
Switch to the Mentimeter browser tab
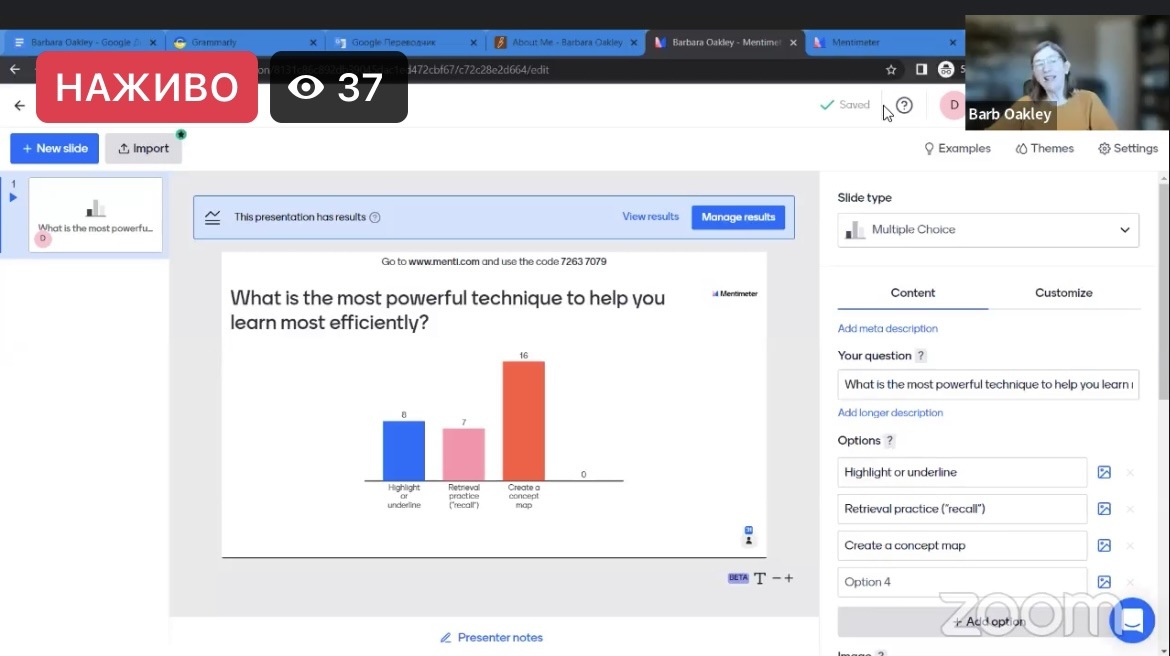click(x=884, y=43)
